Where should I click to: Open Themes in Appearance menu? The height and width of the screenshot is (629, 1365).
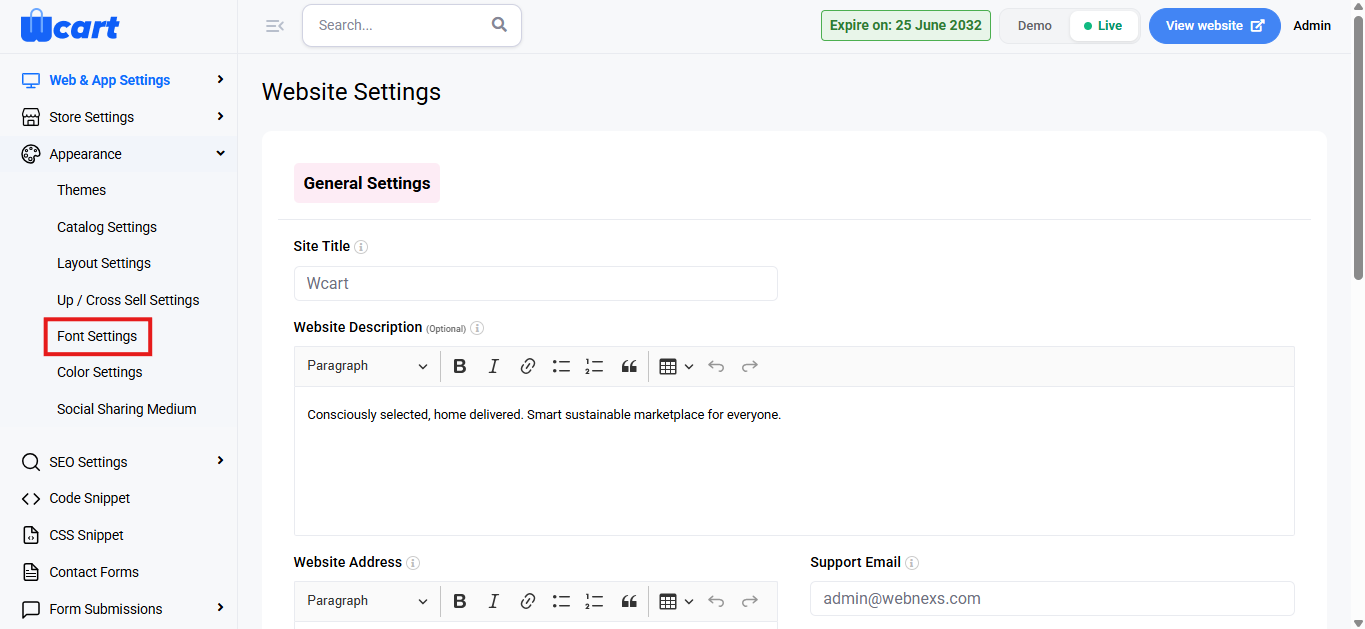coord(81,190)
